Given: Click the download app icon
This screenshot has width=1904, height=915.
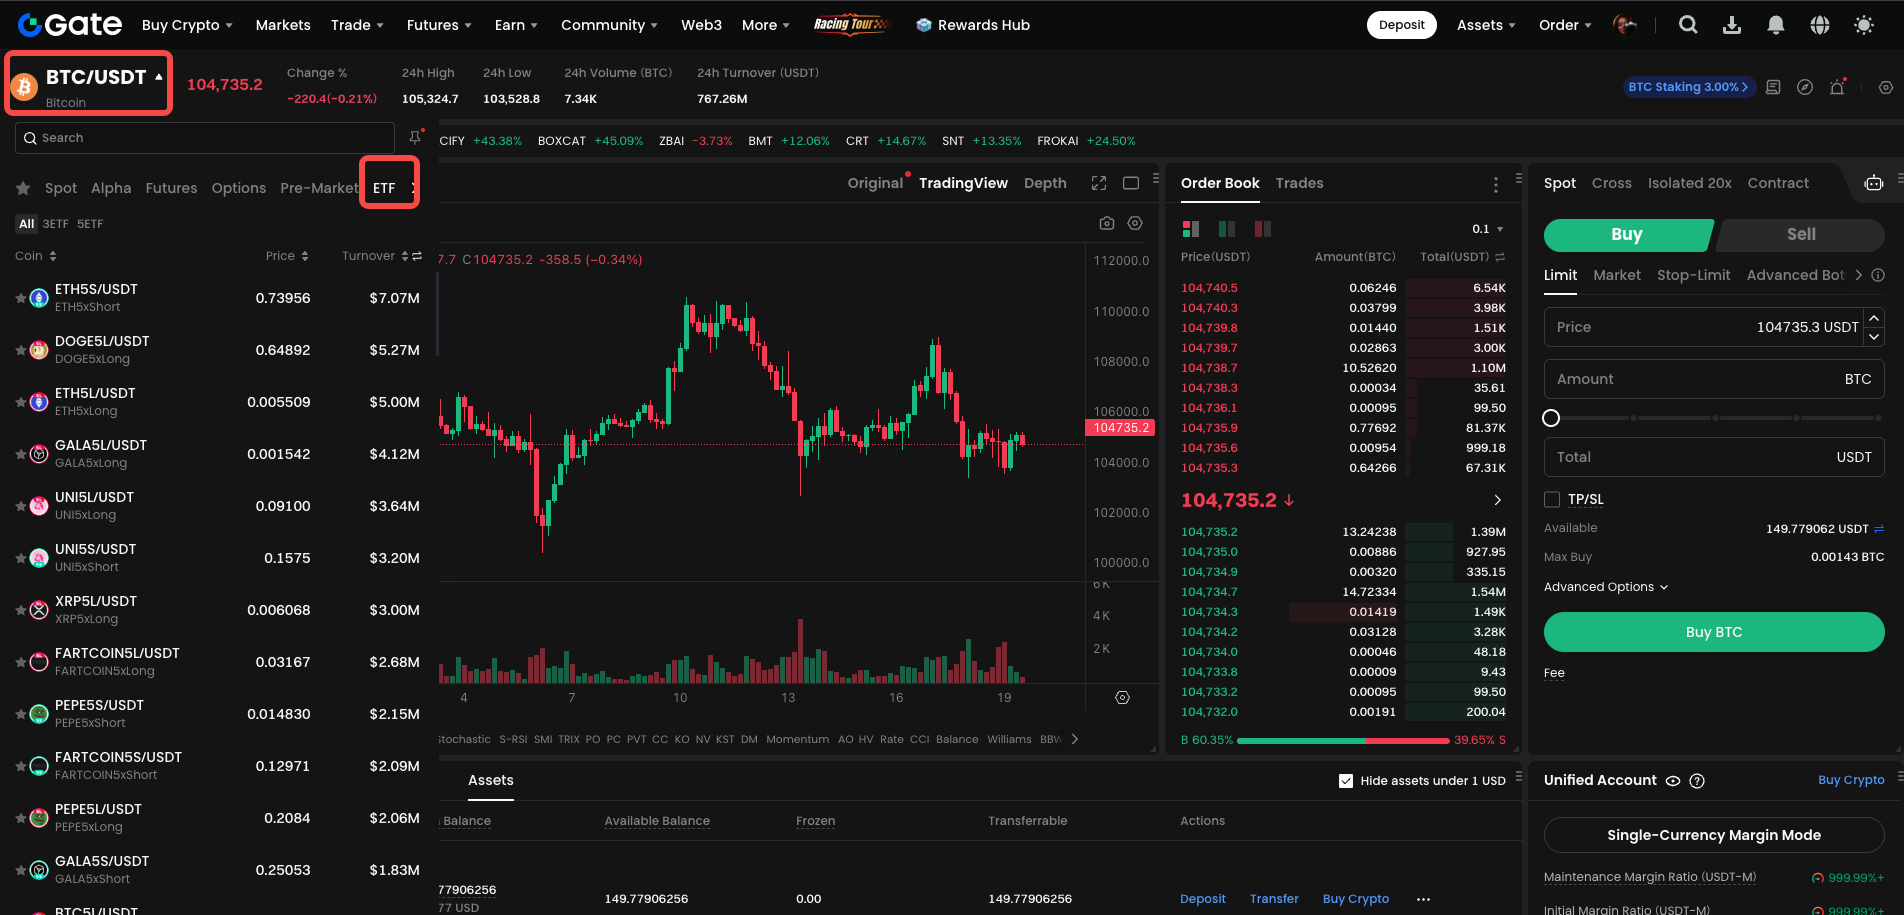Looking at the screenshot, I should point(1732,25).
